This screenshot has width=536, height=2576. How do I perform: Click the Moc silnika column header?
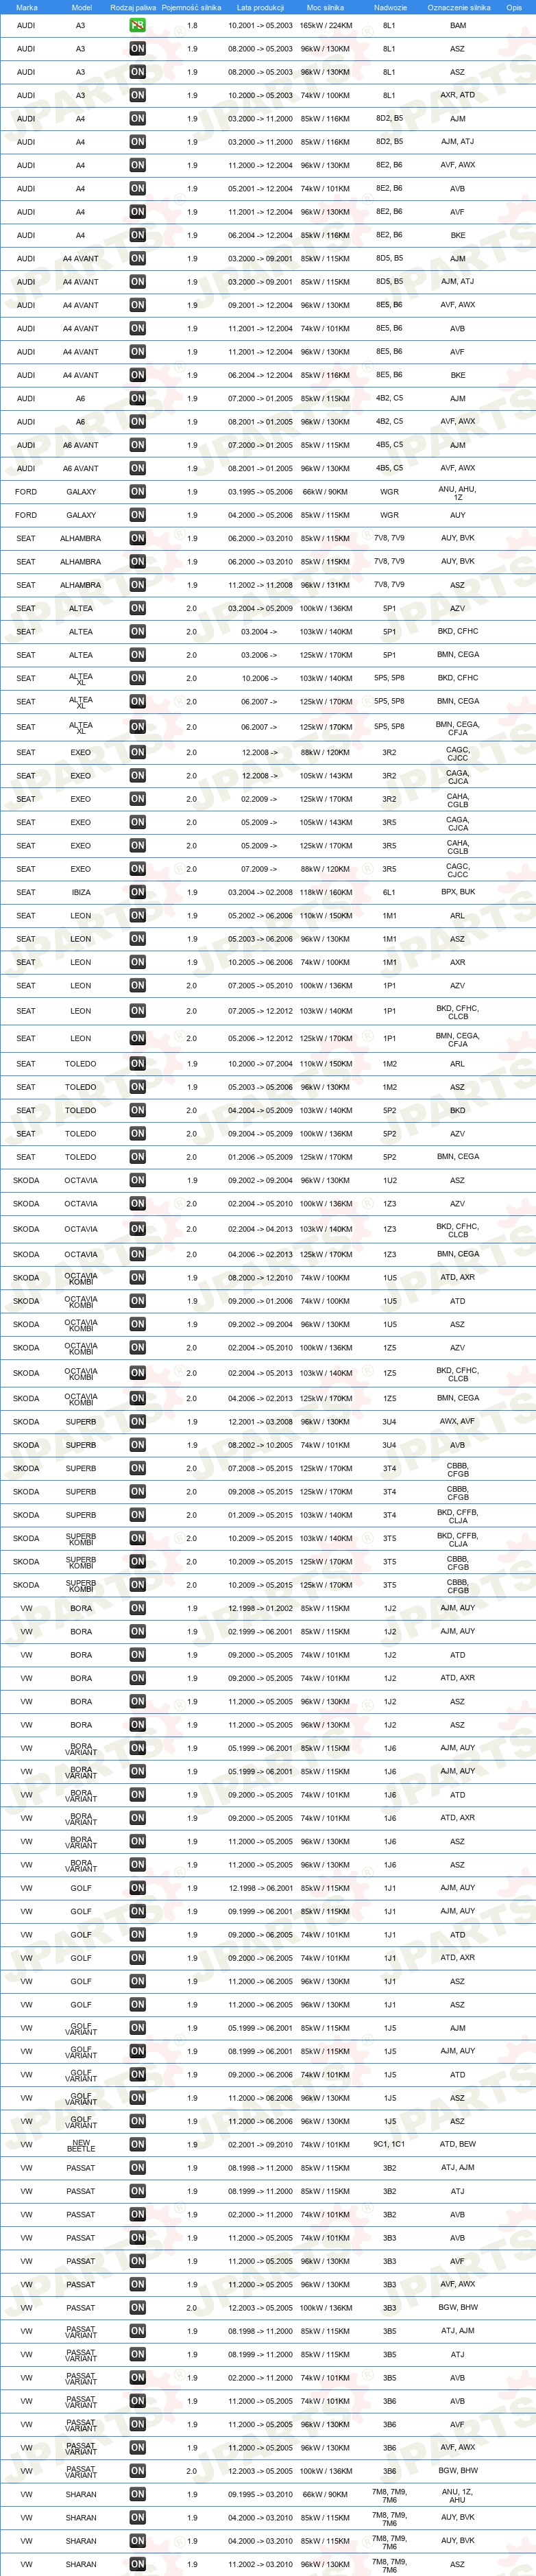(325, 7)
